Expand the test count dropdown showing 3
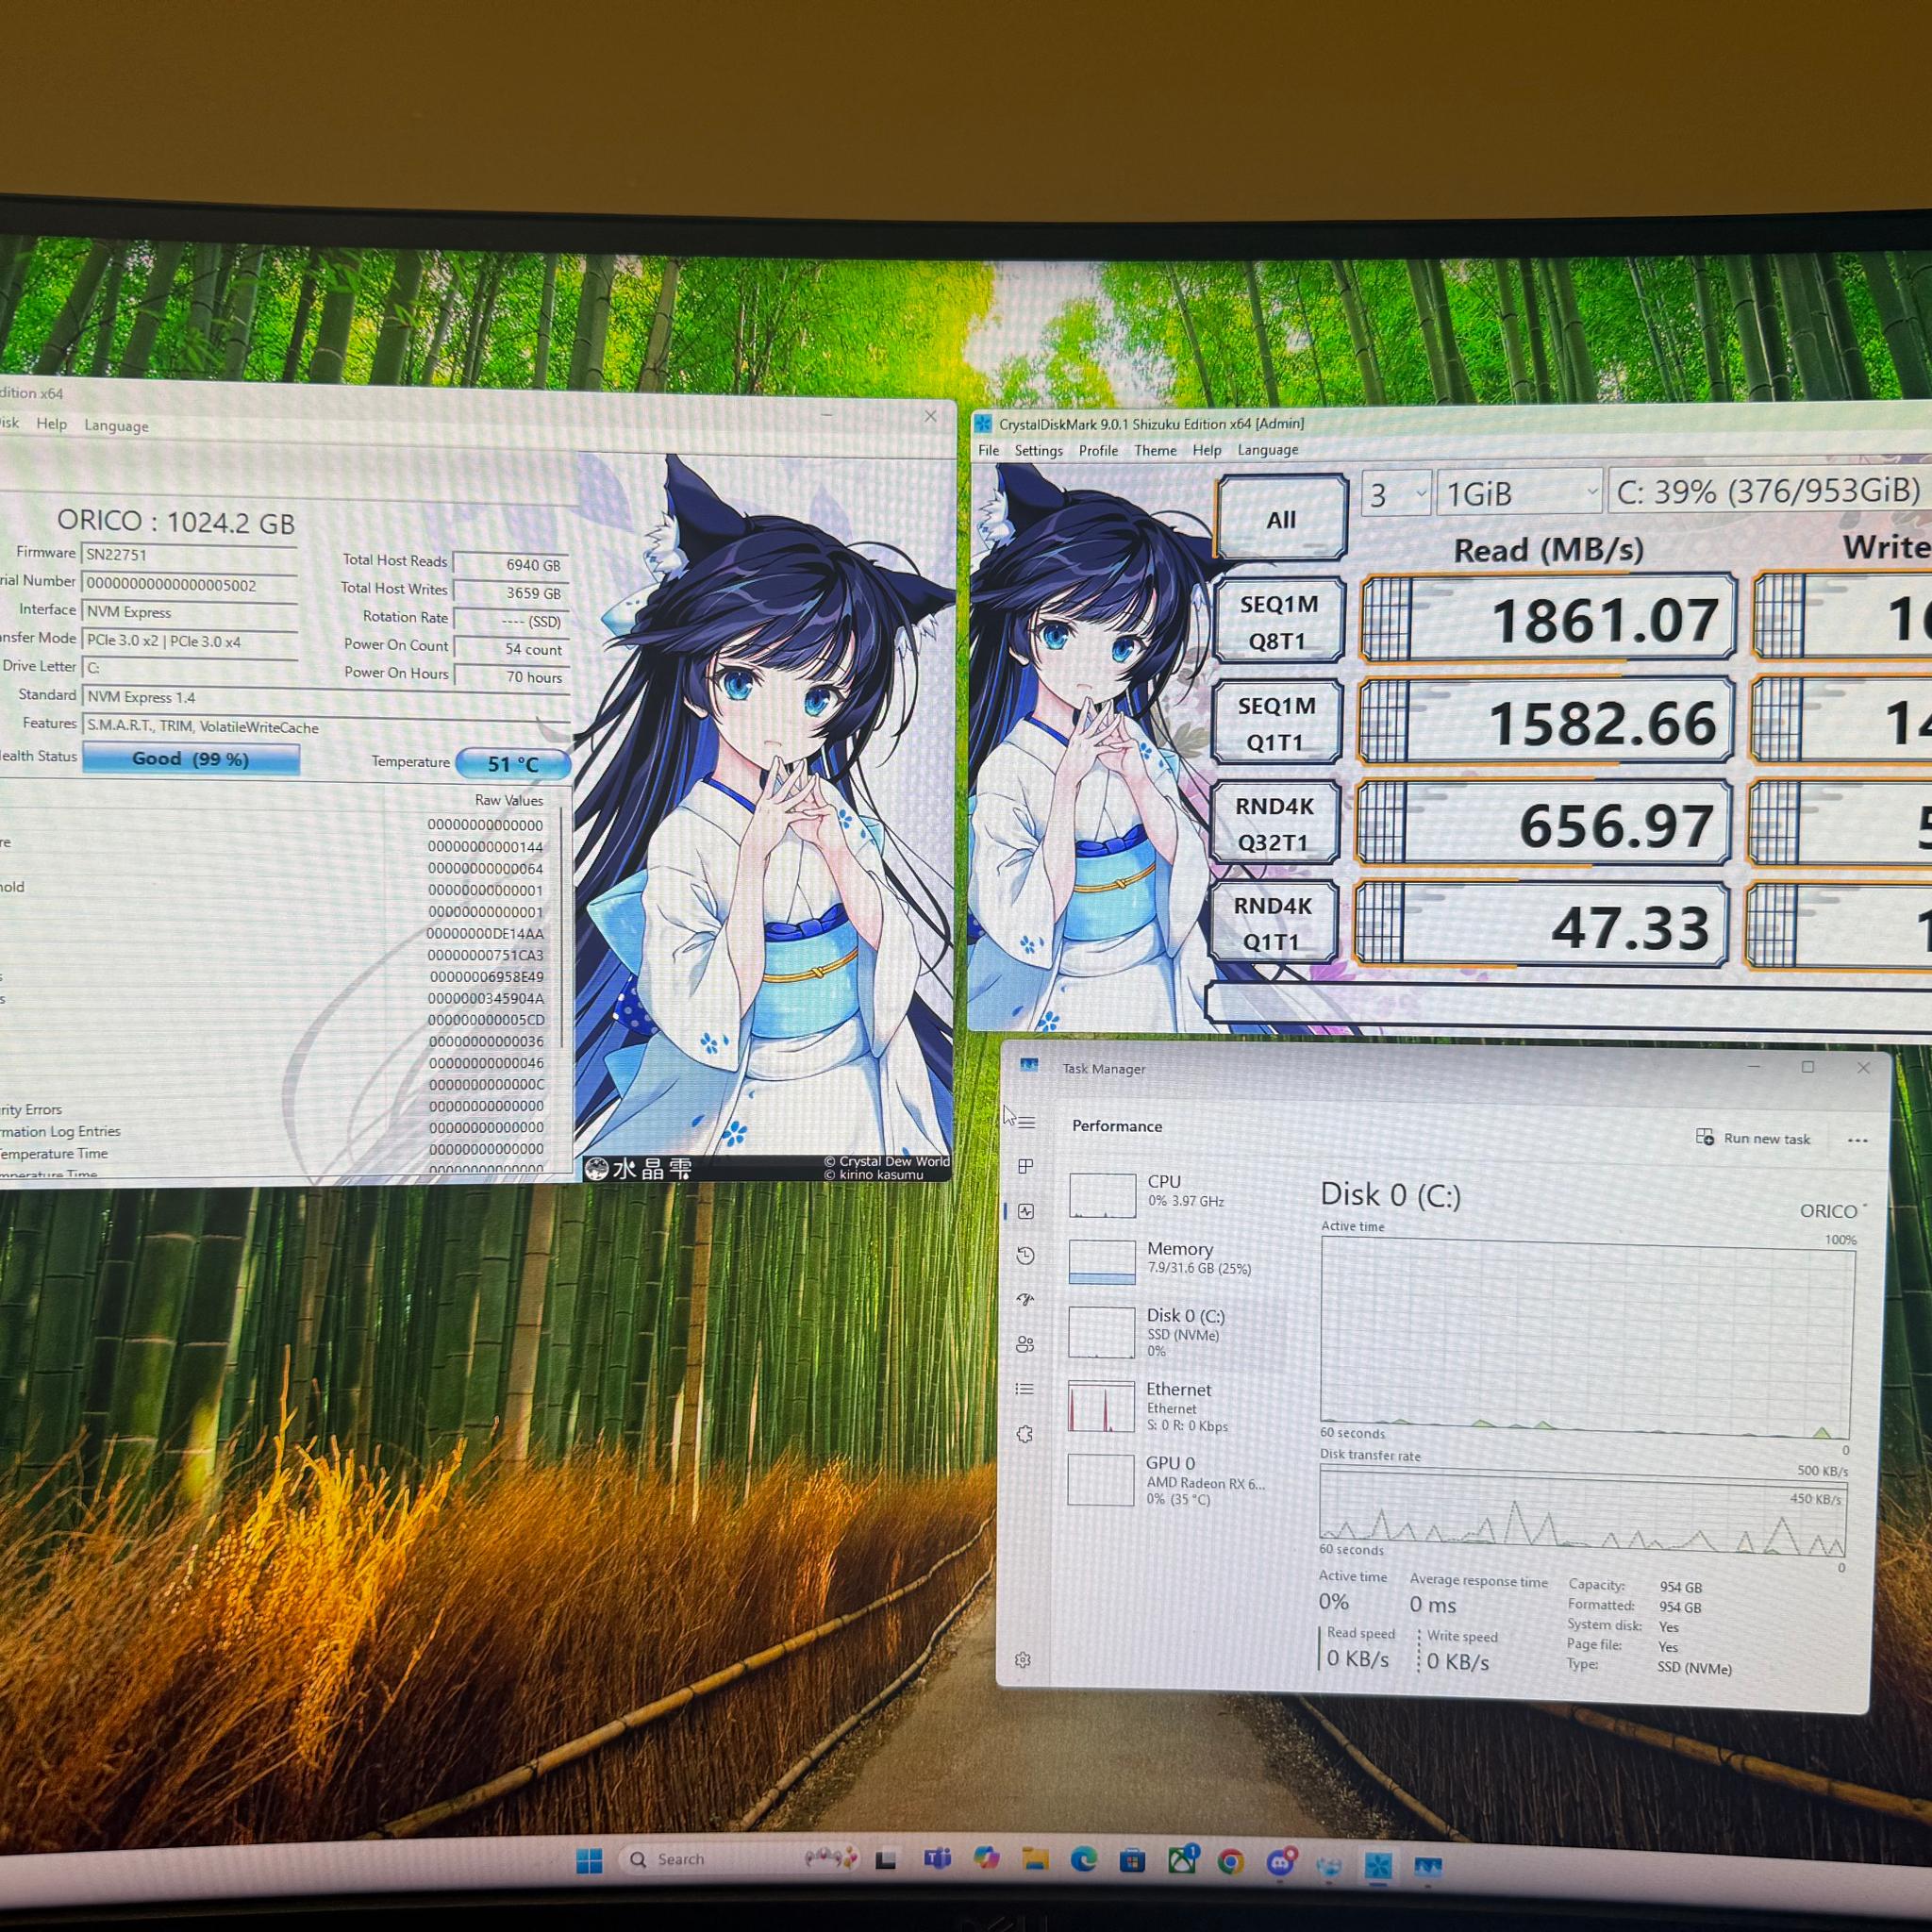1932x1932 pixels. tap(1396, 494)
